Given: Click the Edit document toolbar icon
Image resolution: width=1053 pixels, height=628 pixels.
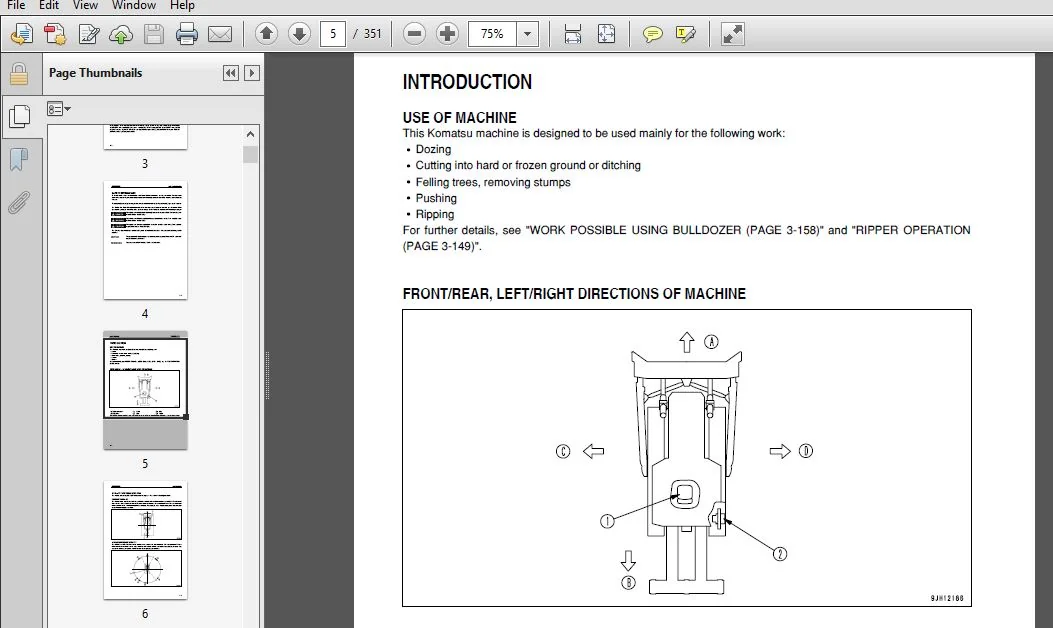Looking at the screenshot, I should click(89, 34).
